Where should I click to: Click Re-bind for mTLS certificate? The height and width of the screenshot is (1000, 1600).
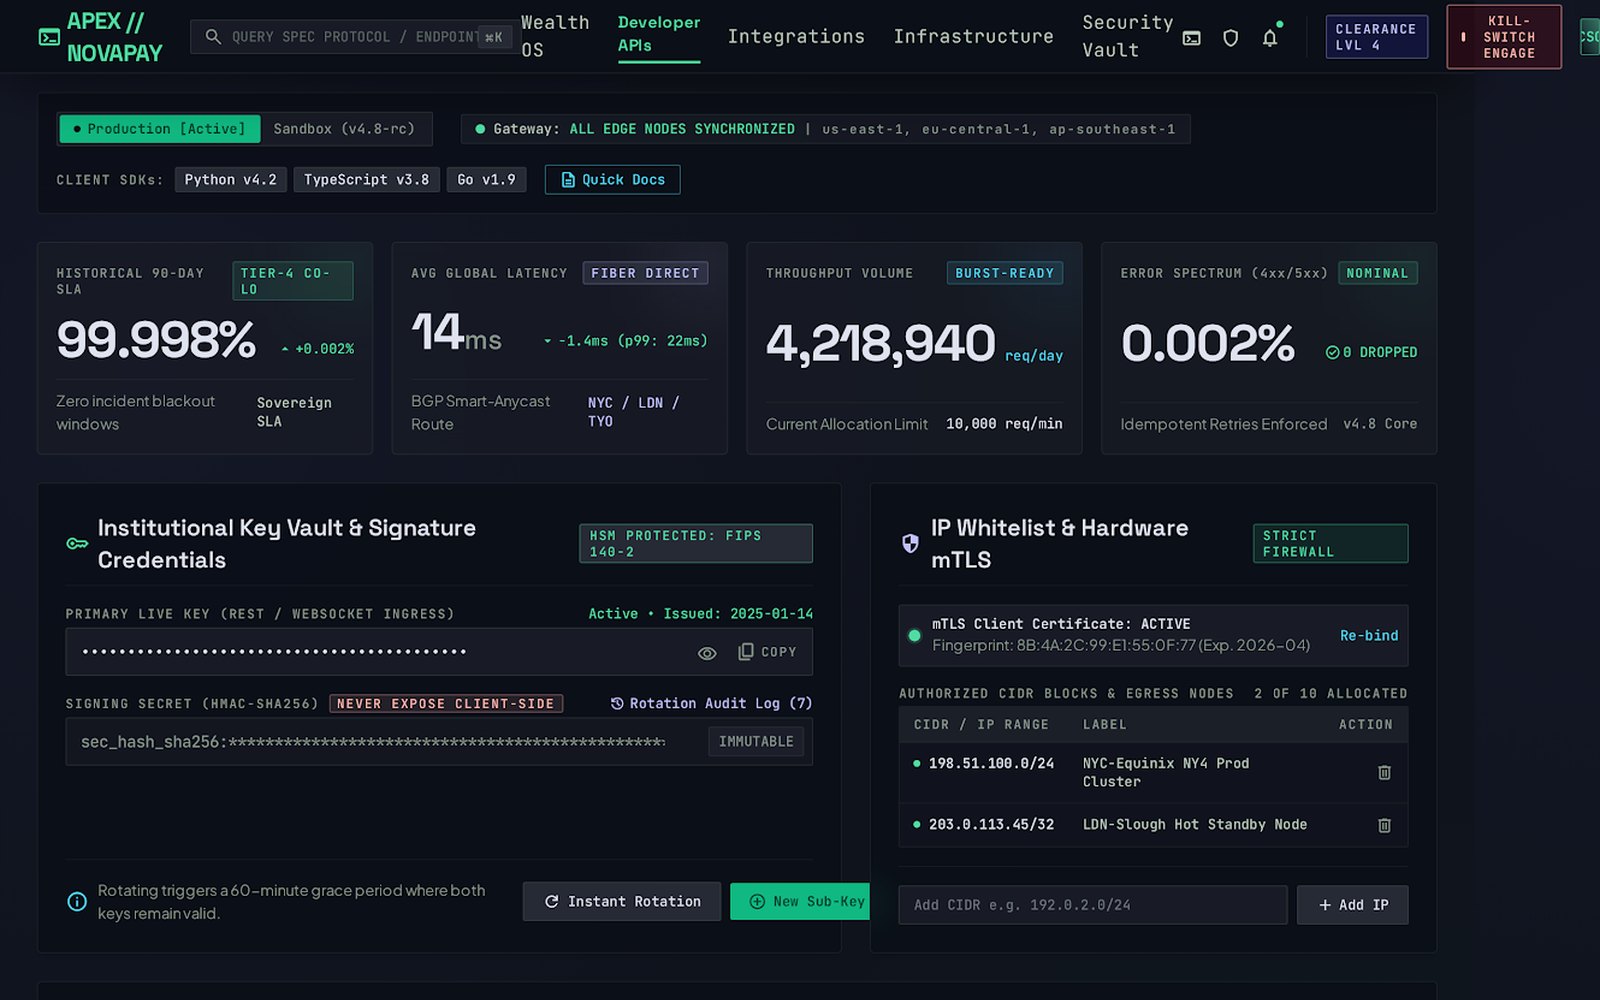[1369, 635]
